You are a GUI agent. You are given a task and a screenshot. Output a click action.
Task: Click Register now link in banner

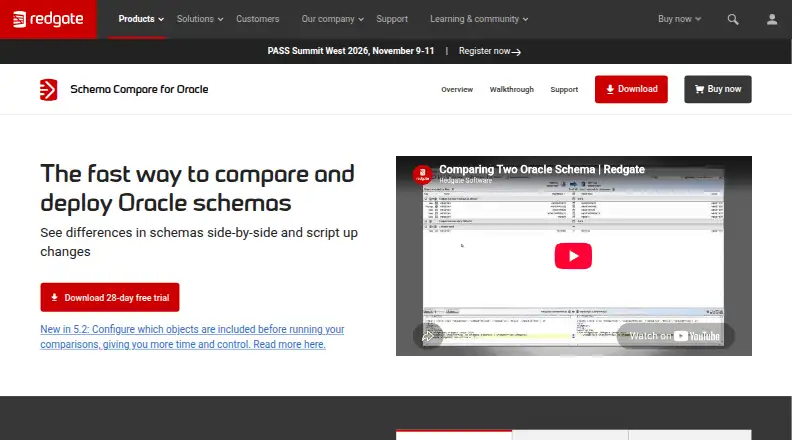(489, 51)
